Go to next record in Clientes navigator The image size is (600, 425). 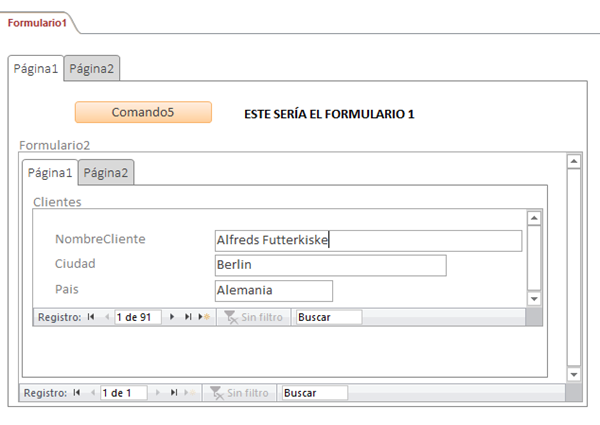tap(172, 317)
